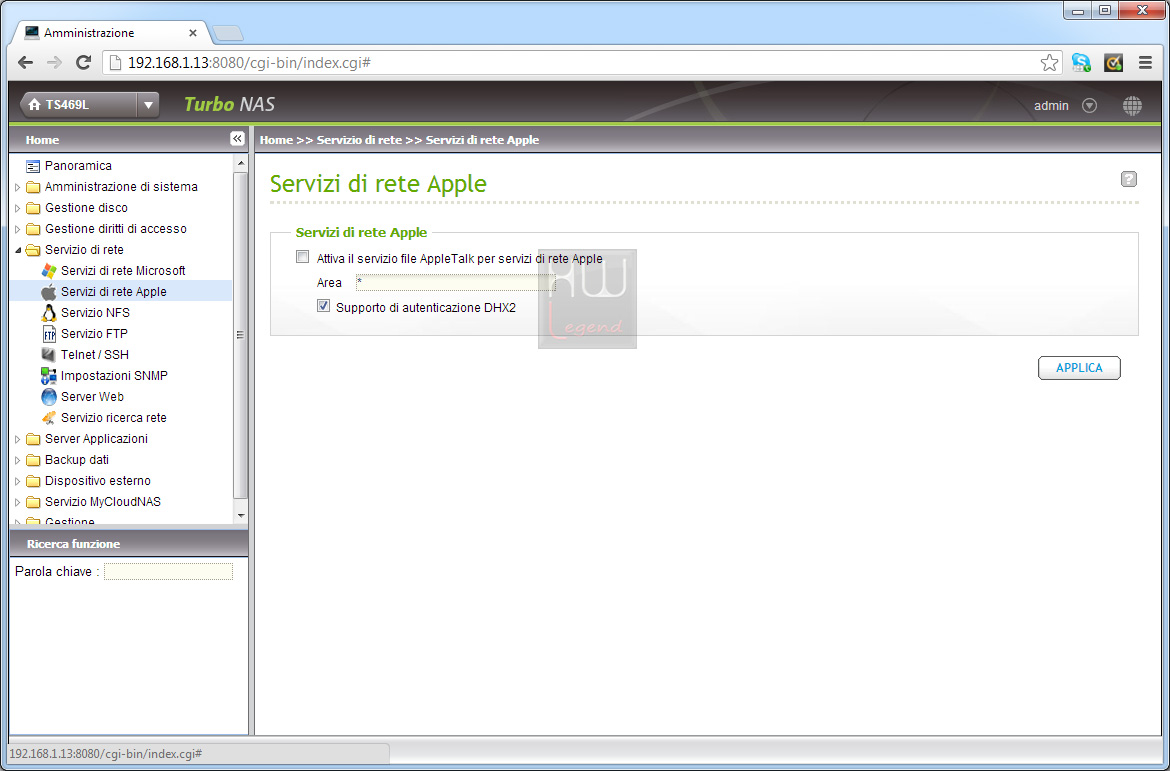Select Servizi di rete Microsoft
The image size is (1170, 771).
point(123,271)
